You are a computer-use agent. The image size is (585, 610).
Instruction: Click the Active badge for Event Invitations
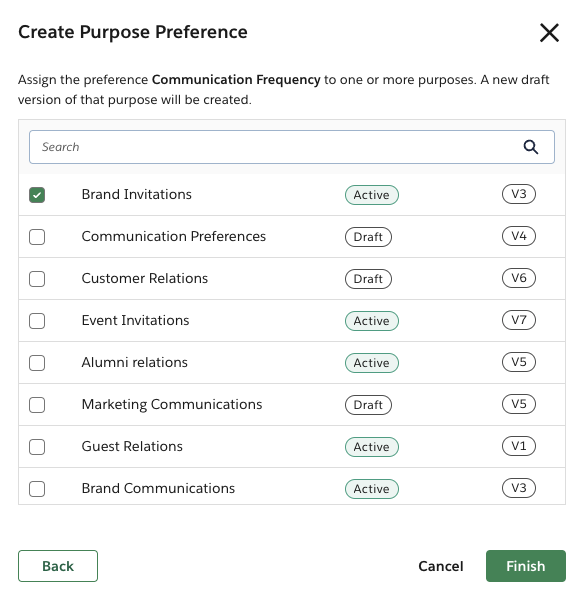(x=371, y=321)
